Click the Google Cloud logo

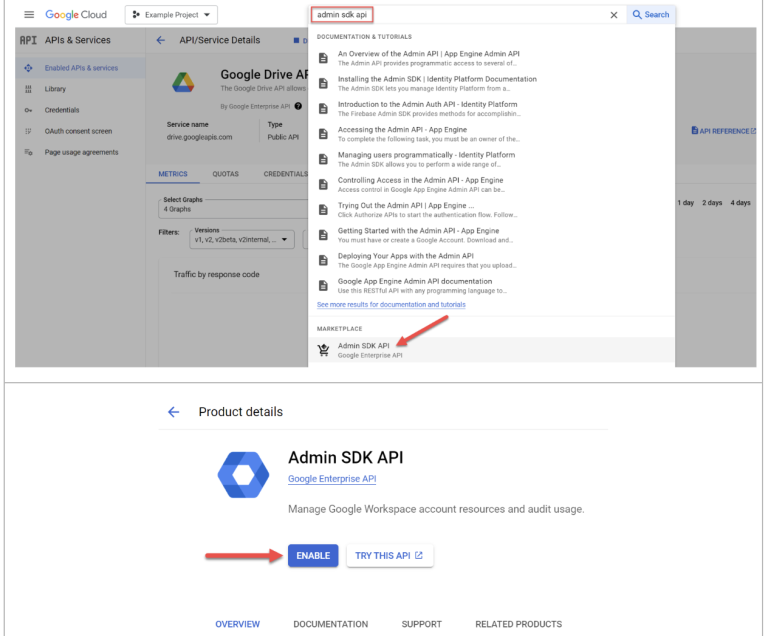click(x=76, y=15)
